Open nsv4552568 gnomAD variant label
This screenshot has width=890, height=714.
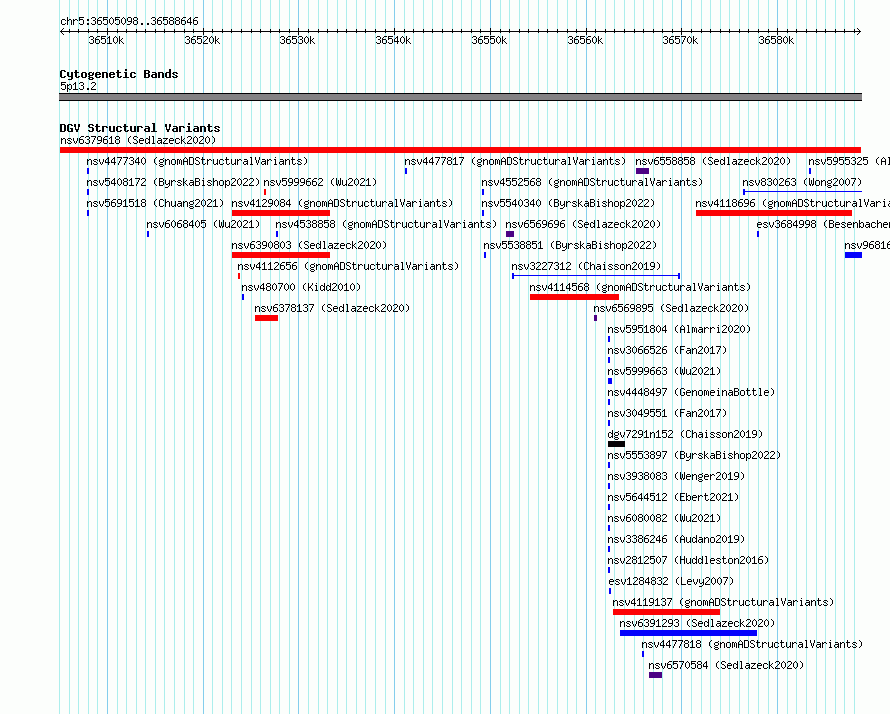coord(592,182)
